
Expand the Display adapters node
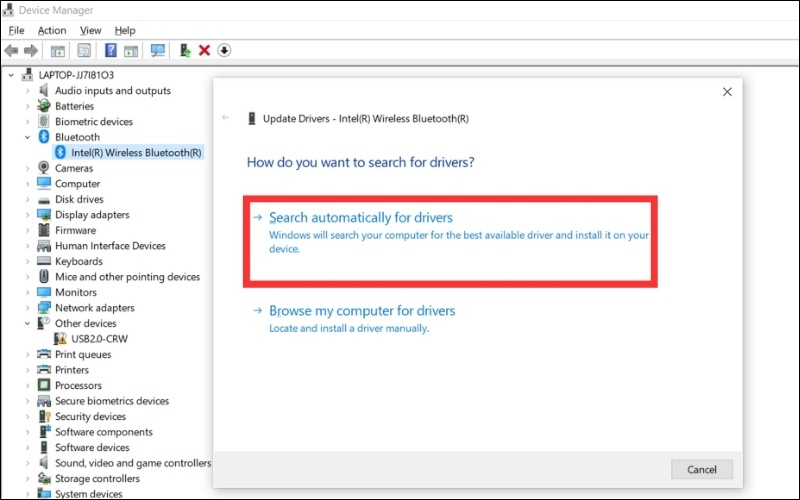(x=27, y=215)
